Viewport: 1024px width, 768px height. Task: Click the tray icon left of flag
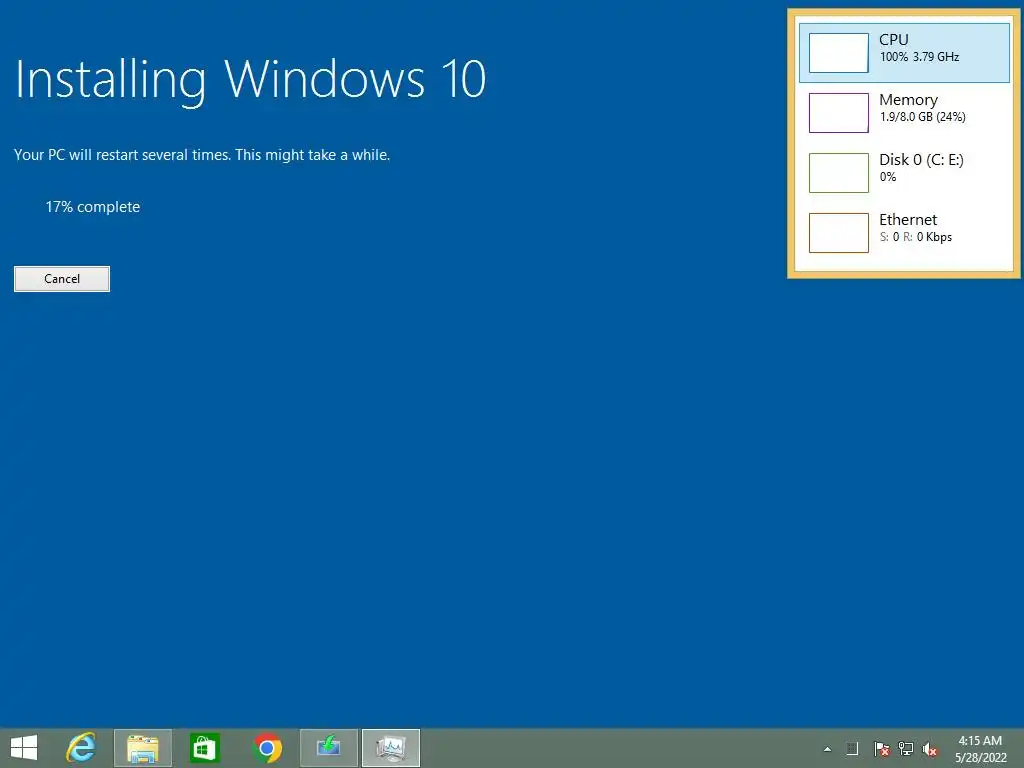click(x=852, y=748)
